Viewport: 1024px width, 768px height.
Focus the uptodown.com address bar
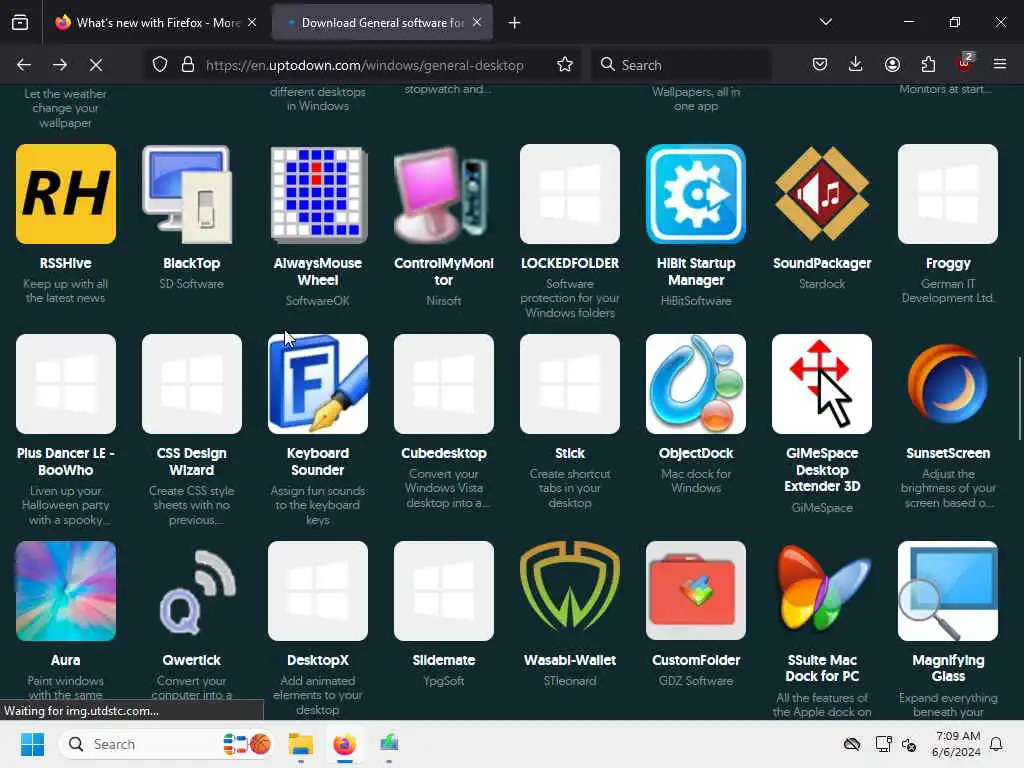pyautogui.click(x=364, y=65)
